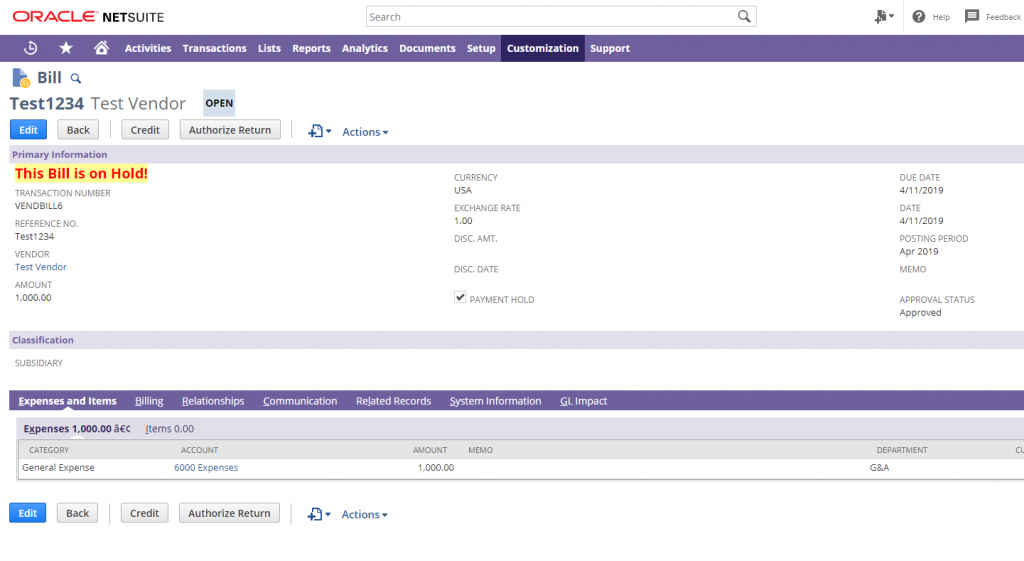The image size is (1024, 561).
Task: Go to the Home house icon
Action: [x=101, y=48]
